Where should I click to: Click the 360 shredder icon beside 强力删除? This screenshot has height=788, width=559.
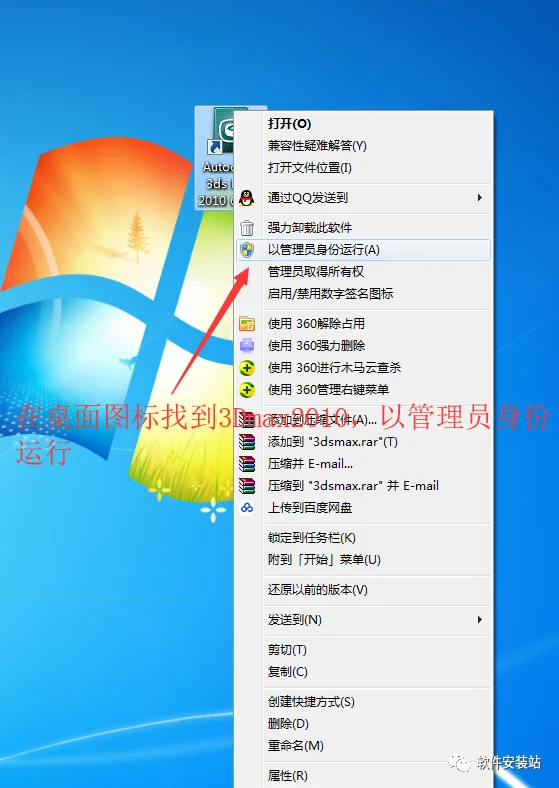247,346
